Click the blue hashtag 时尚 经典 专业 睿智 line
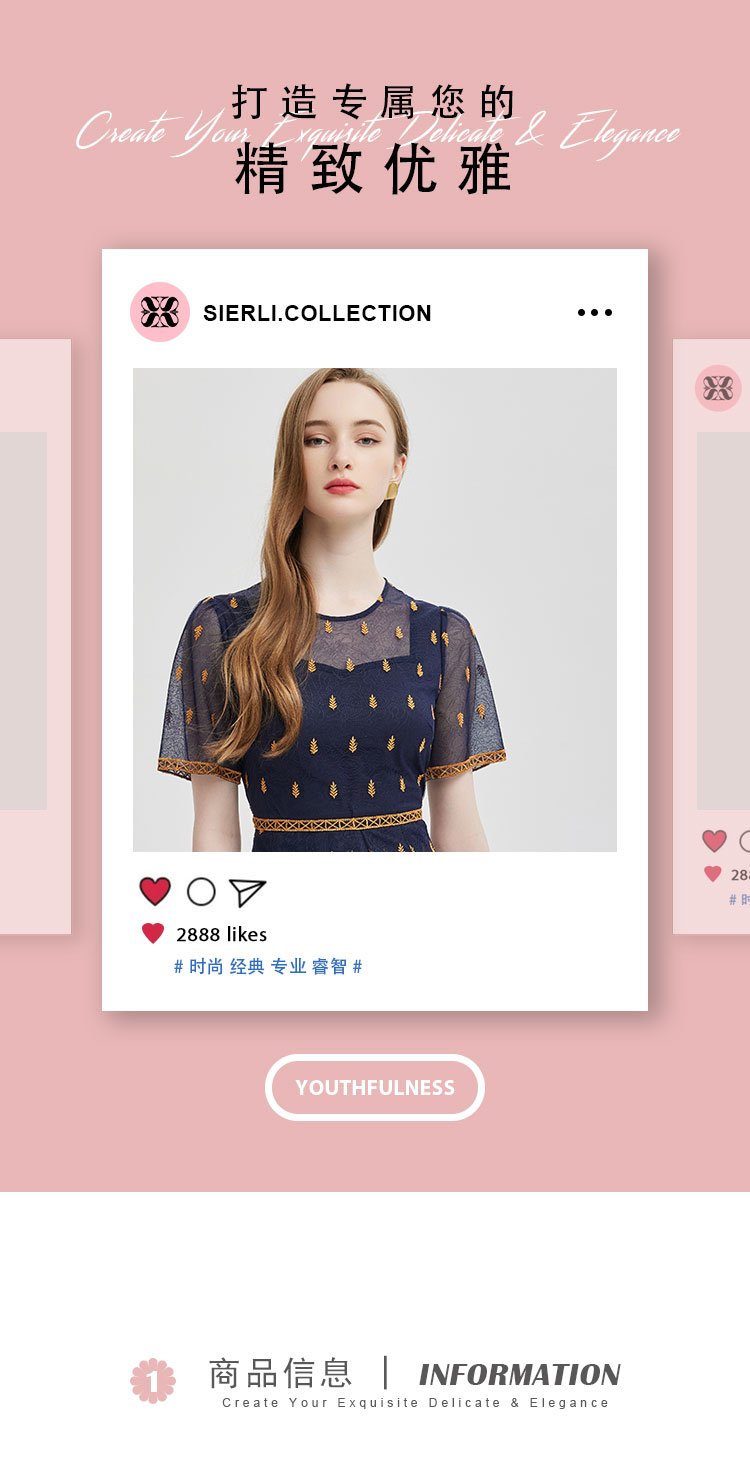The height and width of the screenshot is (1461, 750). tap(268, 967)
